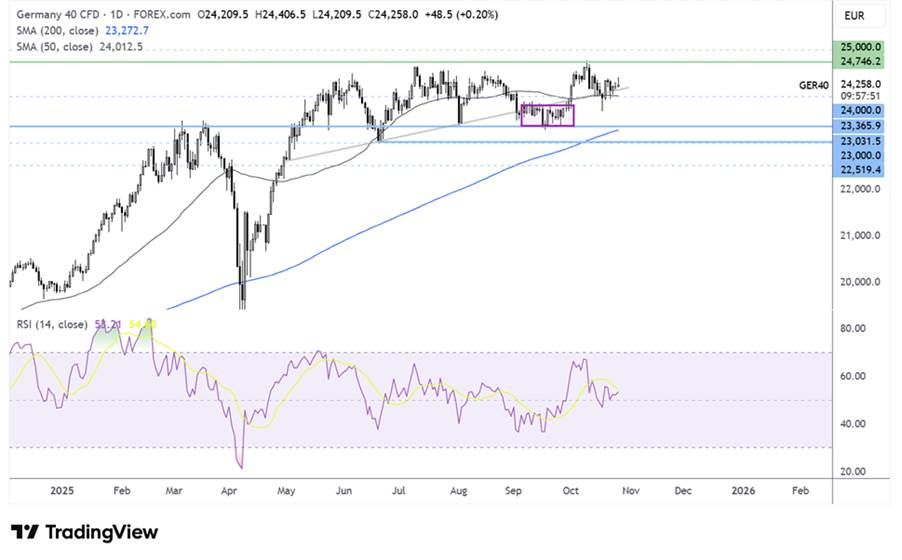Click the high price H24,406.5 value

pyautogui.click(x=280, y=14)
